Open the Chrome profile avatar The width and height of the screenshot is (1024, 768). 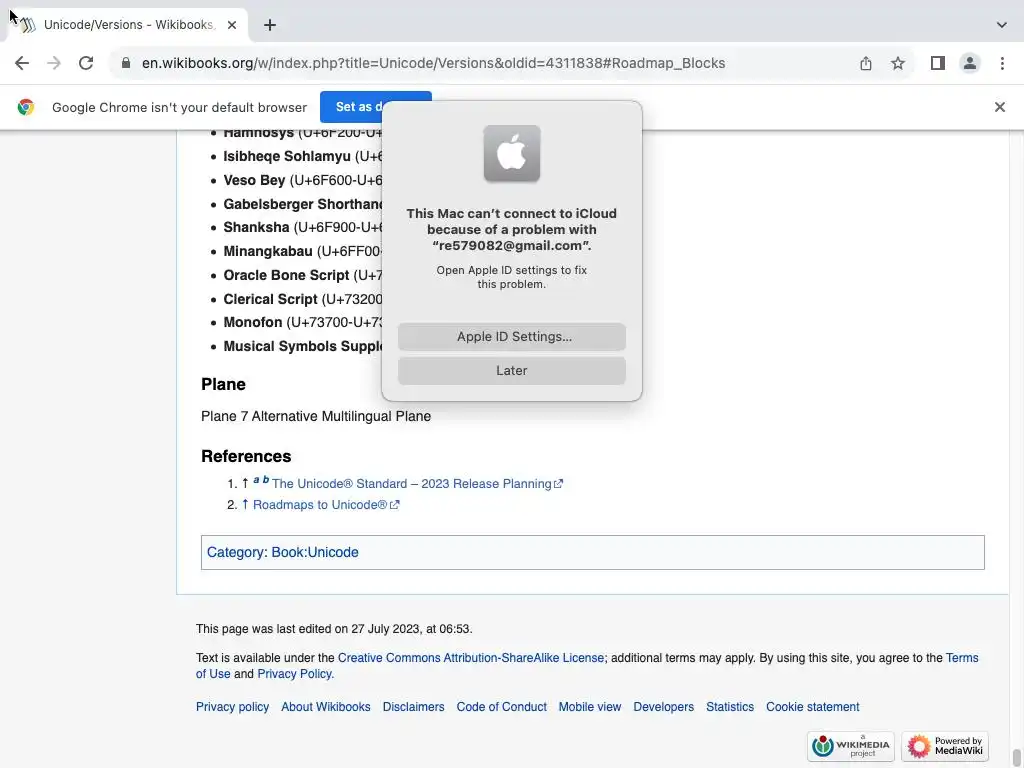(970, 63)
